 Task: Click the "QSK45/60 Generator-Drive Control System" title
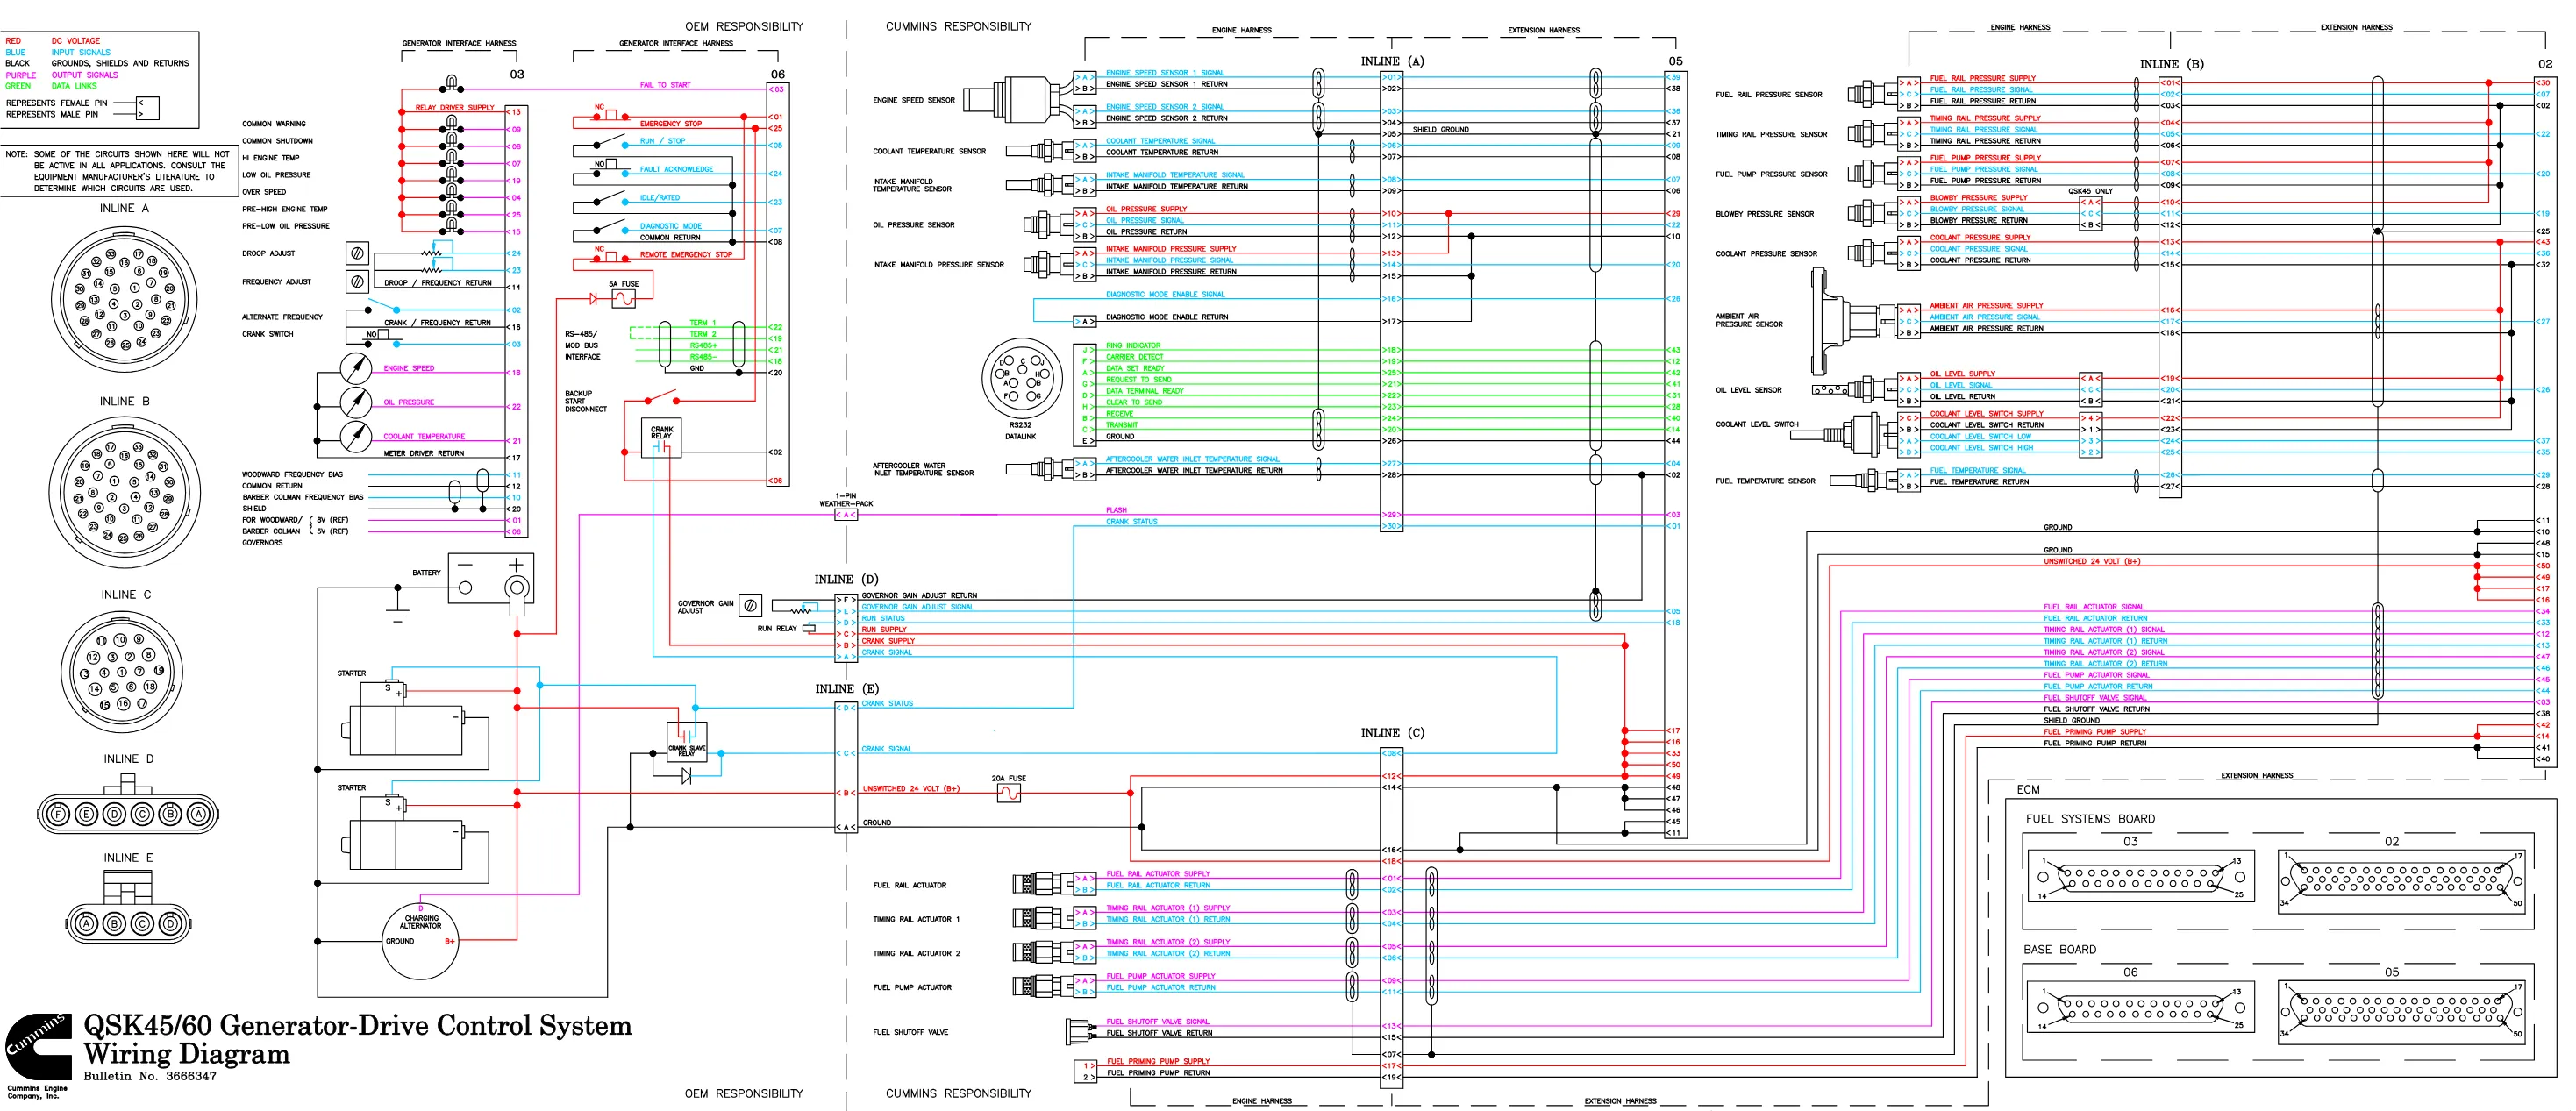pyautogui.click(x=357, y=1025)
